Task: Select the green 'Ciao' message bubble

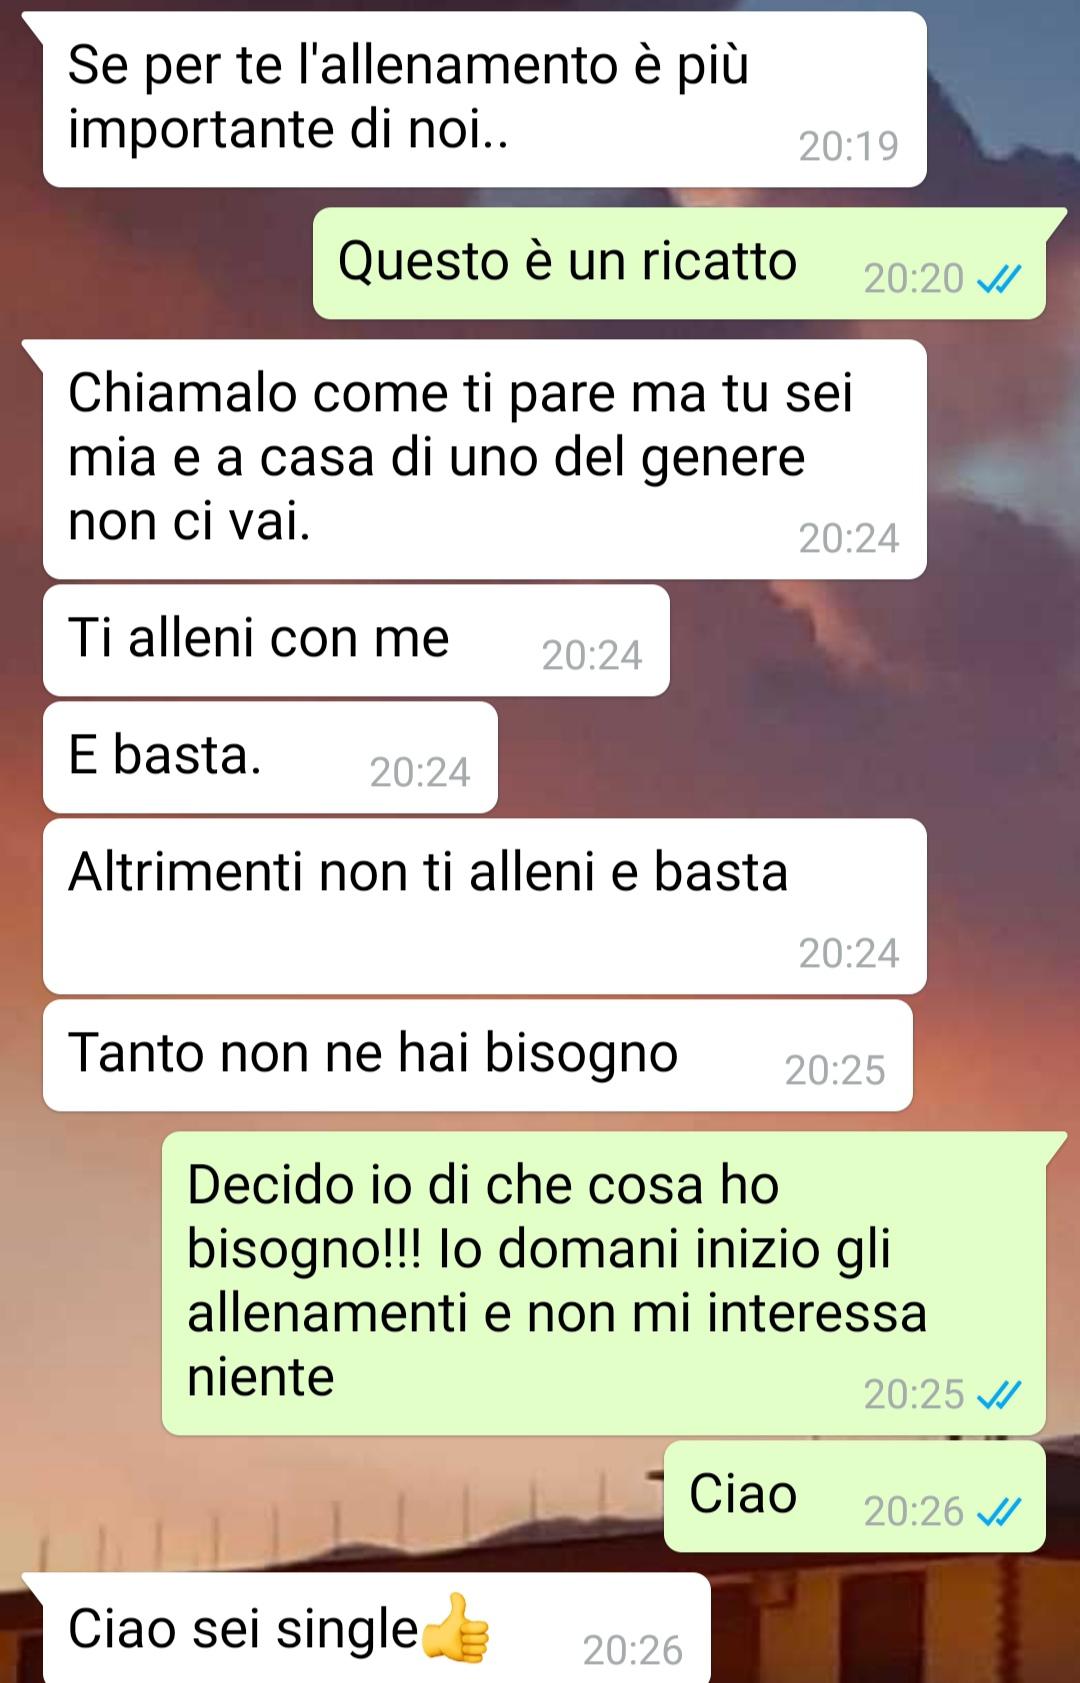Action: tap(855, 1497)
